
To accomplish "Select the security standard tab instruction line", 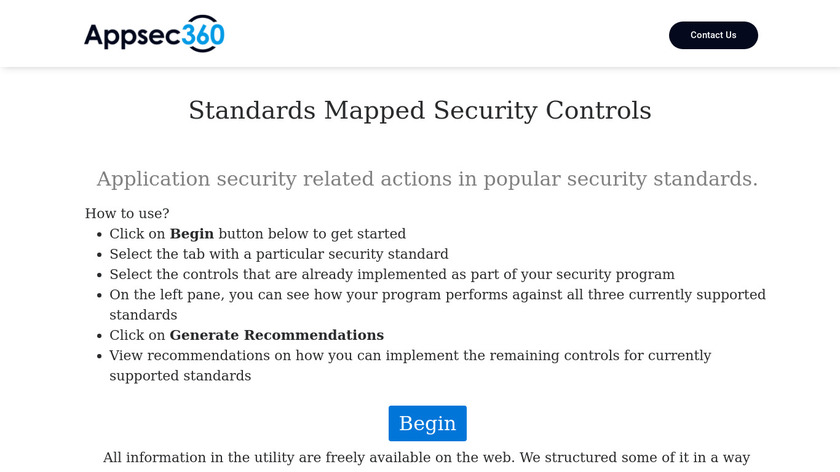I will [x=279, y=254].
